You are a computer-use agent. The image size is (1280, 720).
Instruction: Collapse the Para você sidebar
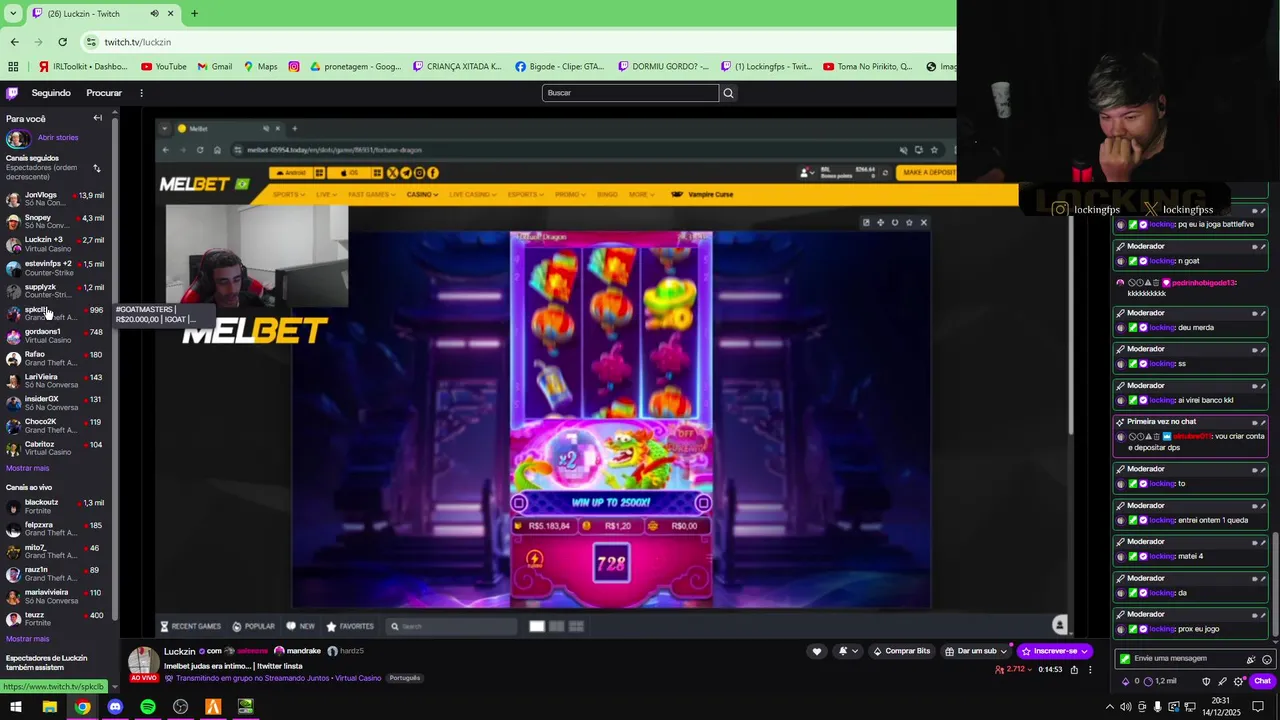click(x=97, y=118)
